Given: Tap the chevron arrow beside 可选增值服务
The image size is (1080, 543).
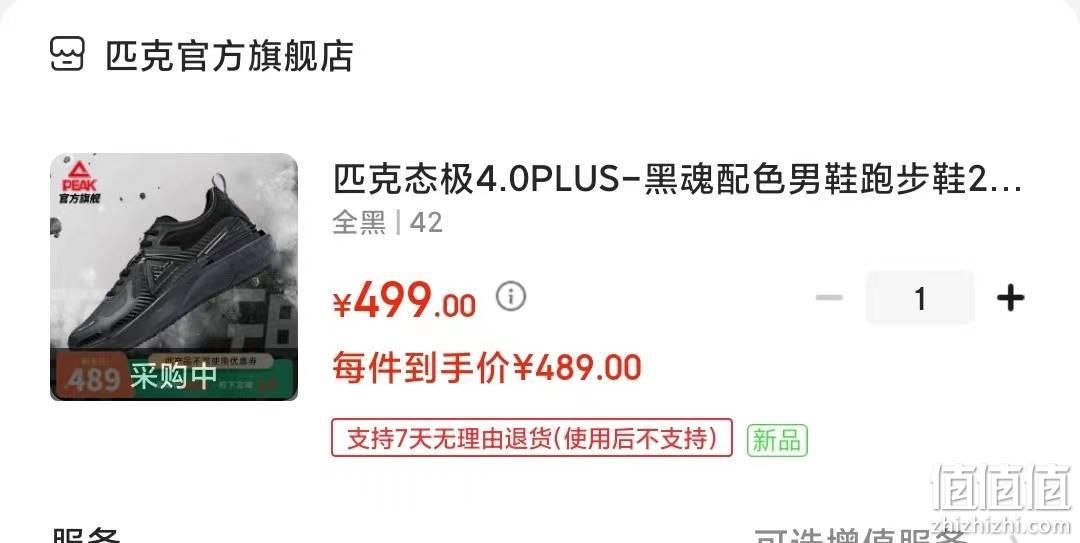Looking at the screenshot, I should point(1018,537).
